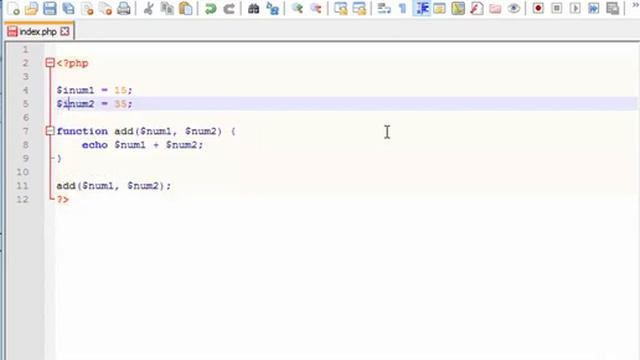Toggle the highlighted indent guide button
Viewport: 640px width, 360px height.
[x=422, y=8]
